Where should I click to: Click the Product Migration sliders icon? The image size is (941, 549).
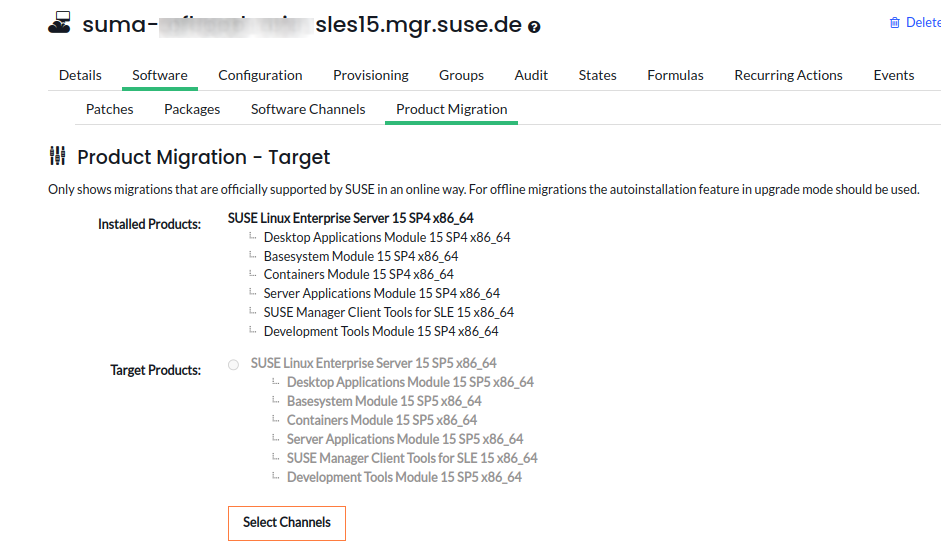click(58, 157)
